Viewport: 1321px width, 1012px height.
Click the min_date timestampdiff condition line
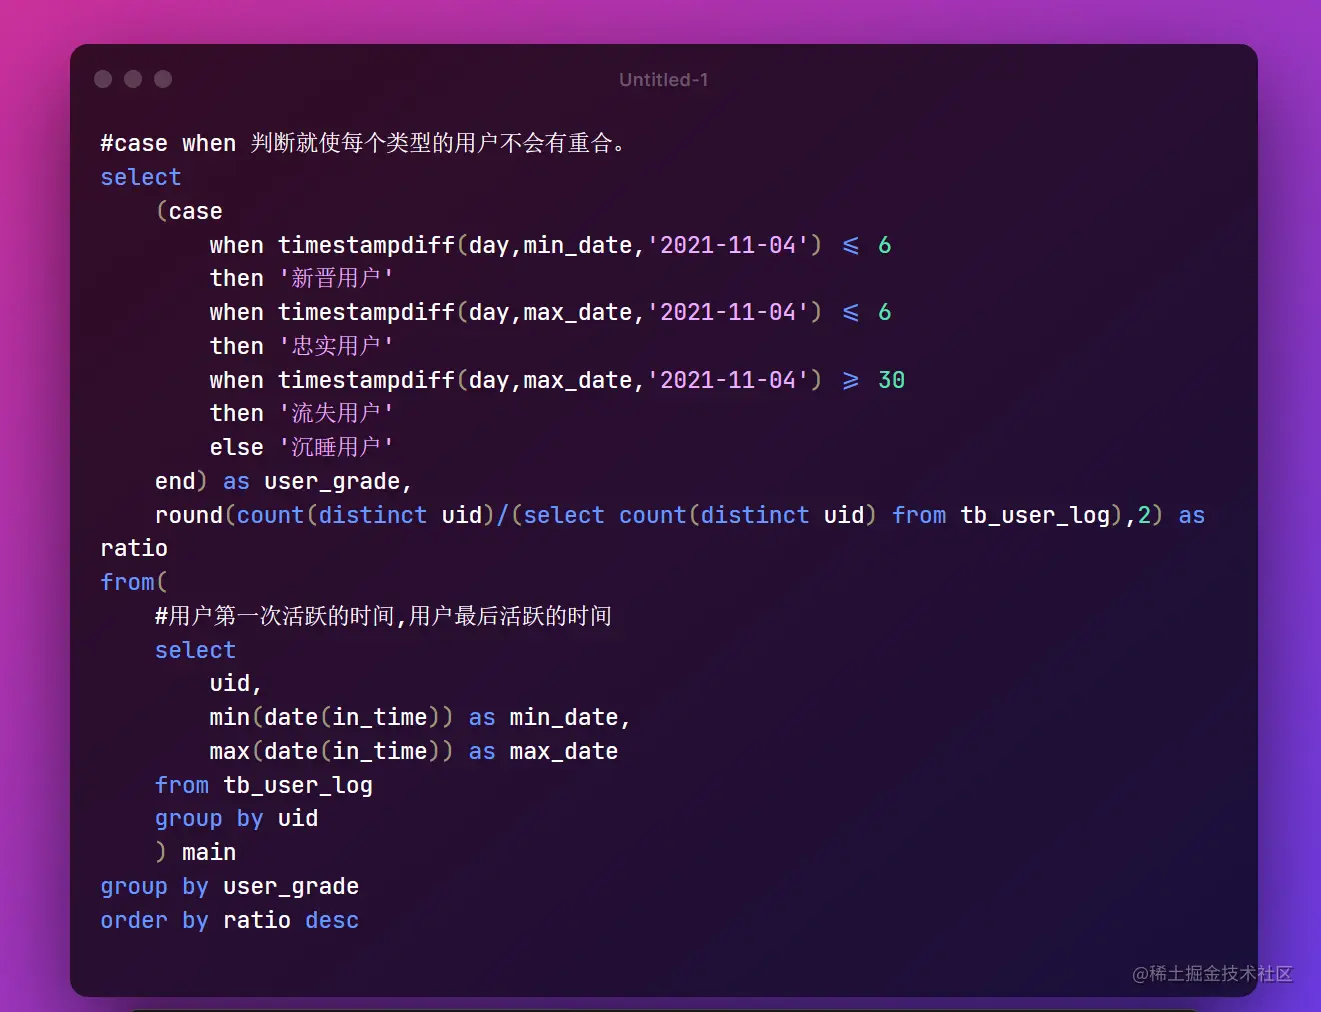(550, 245)
